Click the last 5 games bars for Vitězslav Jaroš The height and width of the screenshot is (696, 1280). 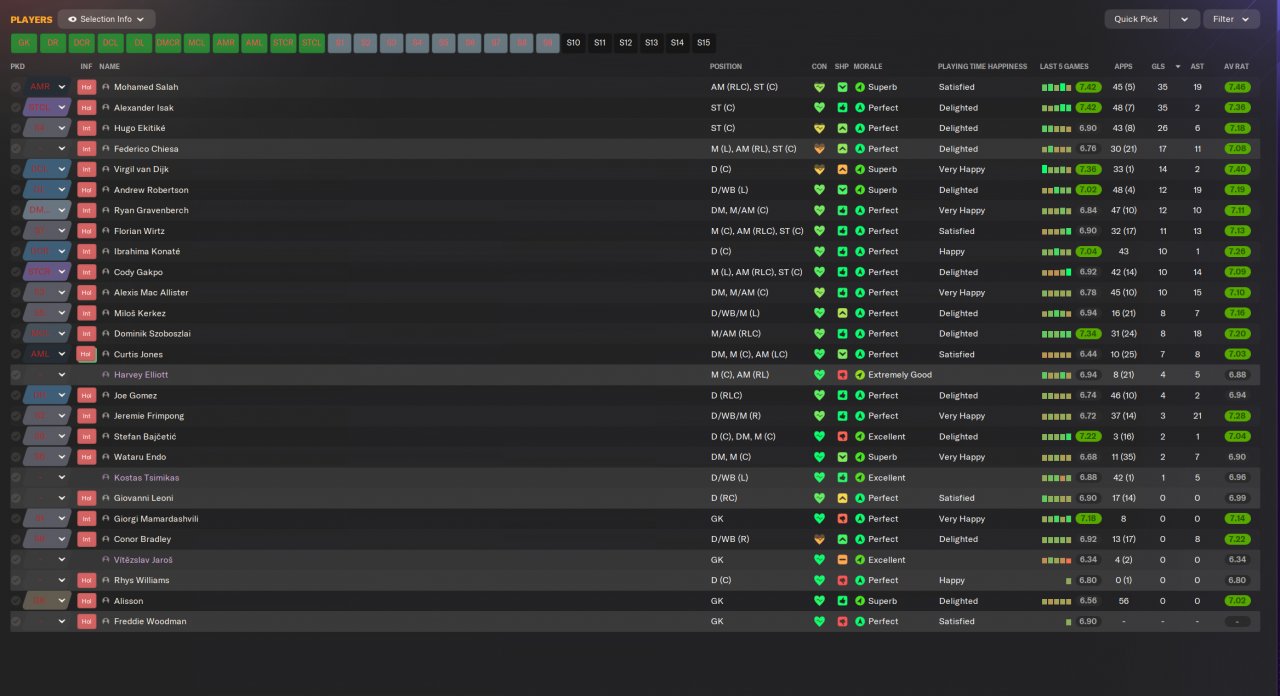click(x=1056, y=560)
